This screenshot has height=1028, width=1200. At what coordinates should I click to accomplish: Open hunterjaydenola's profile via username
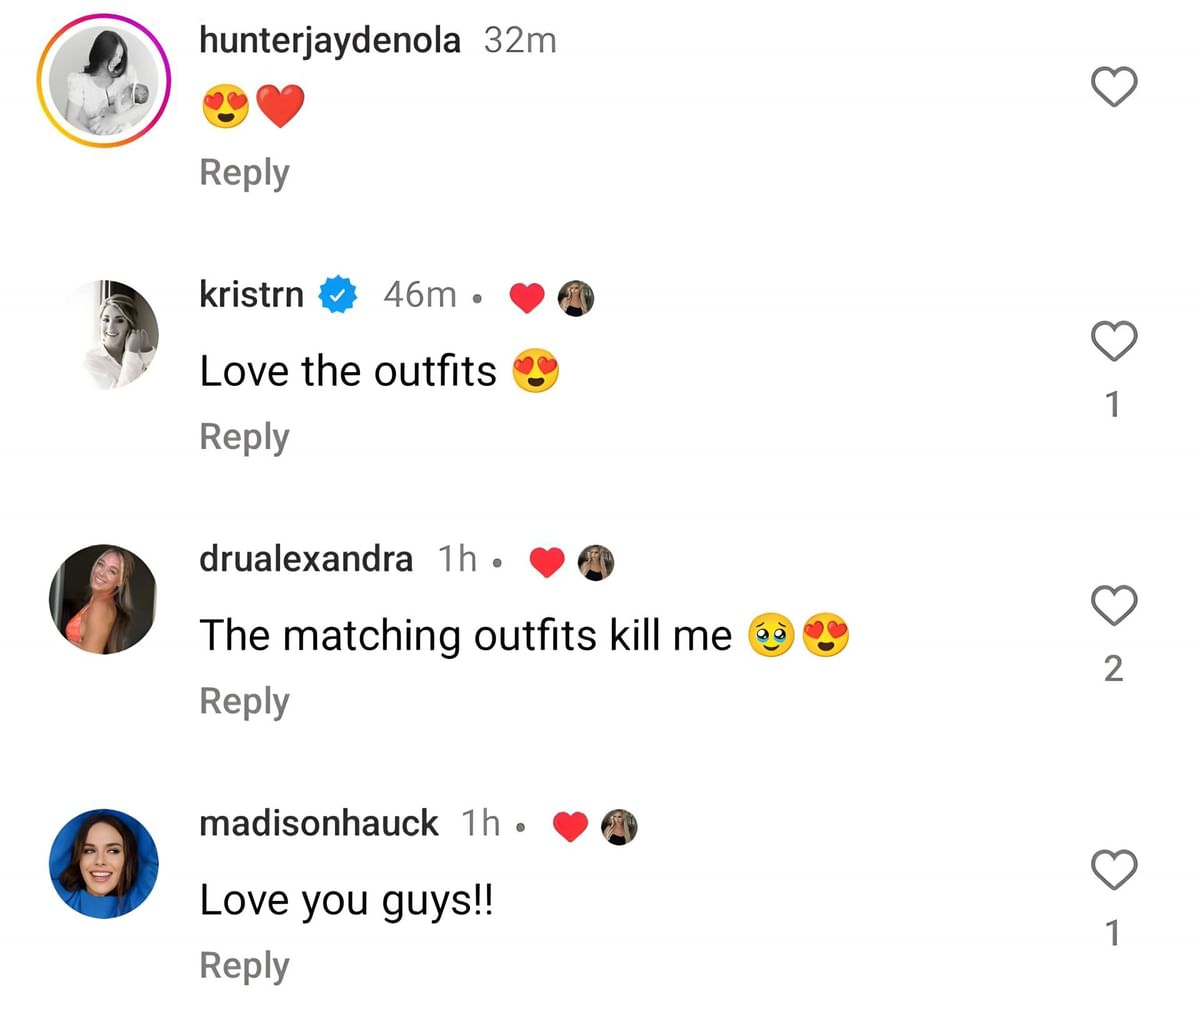(x=330, y=40)
